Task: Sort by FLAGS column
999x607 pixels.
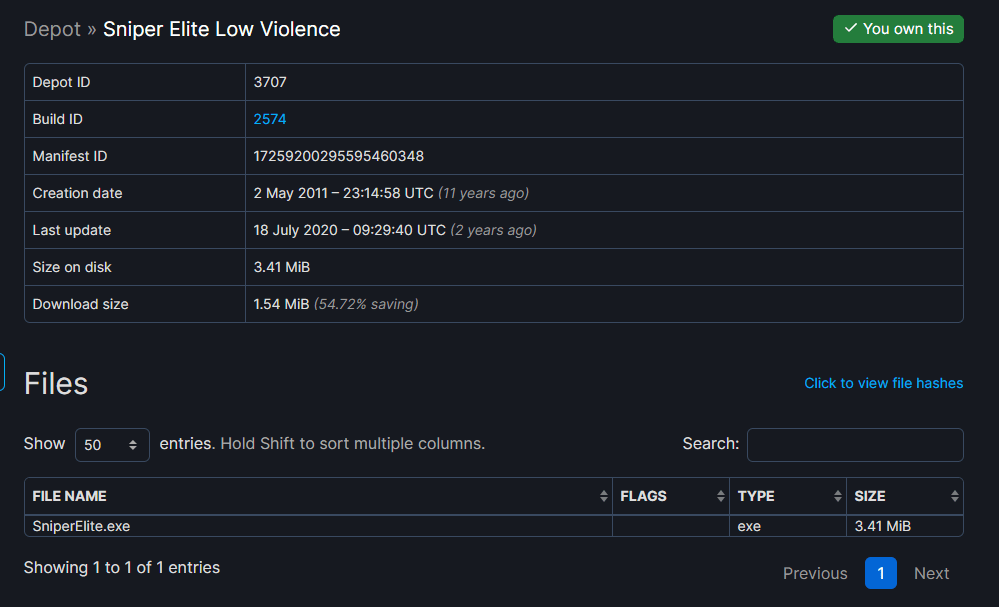Action: (671, 496)
